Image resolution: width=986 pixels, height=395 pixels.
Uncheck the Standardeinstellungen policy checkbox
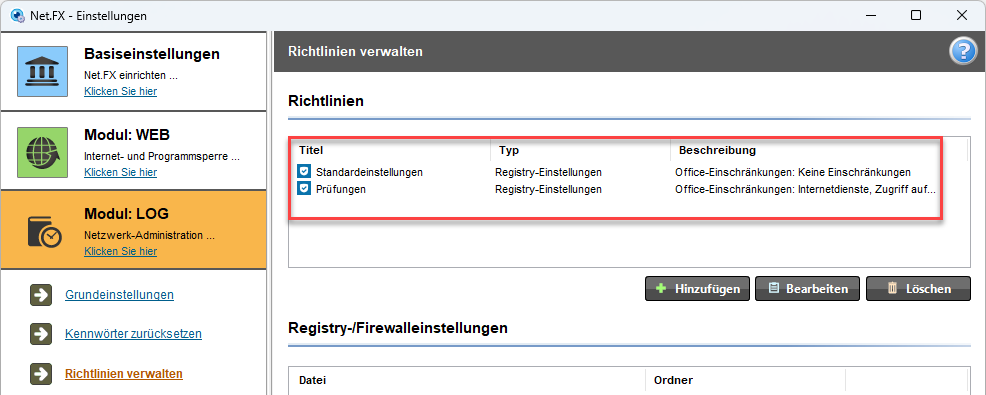pos(304,172)
